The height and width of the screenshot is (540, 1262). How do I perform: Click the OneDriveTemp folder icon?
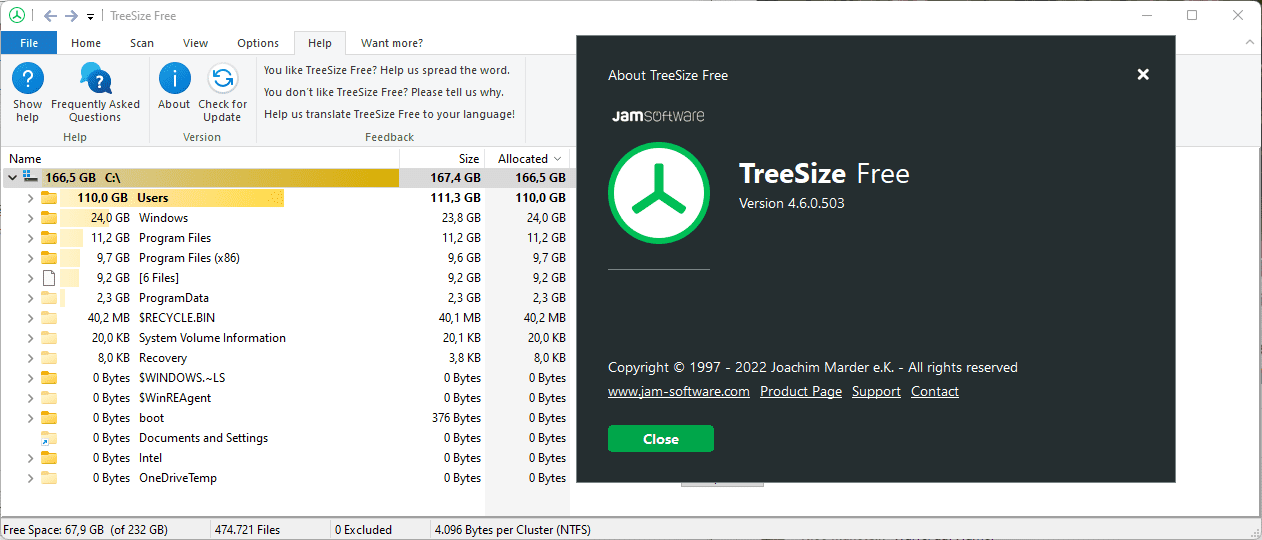(49, 478)
